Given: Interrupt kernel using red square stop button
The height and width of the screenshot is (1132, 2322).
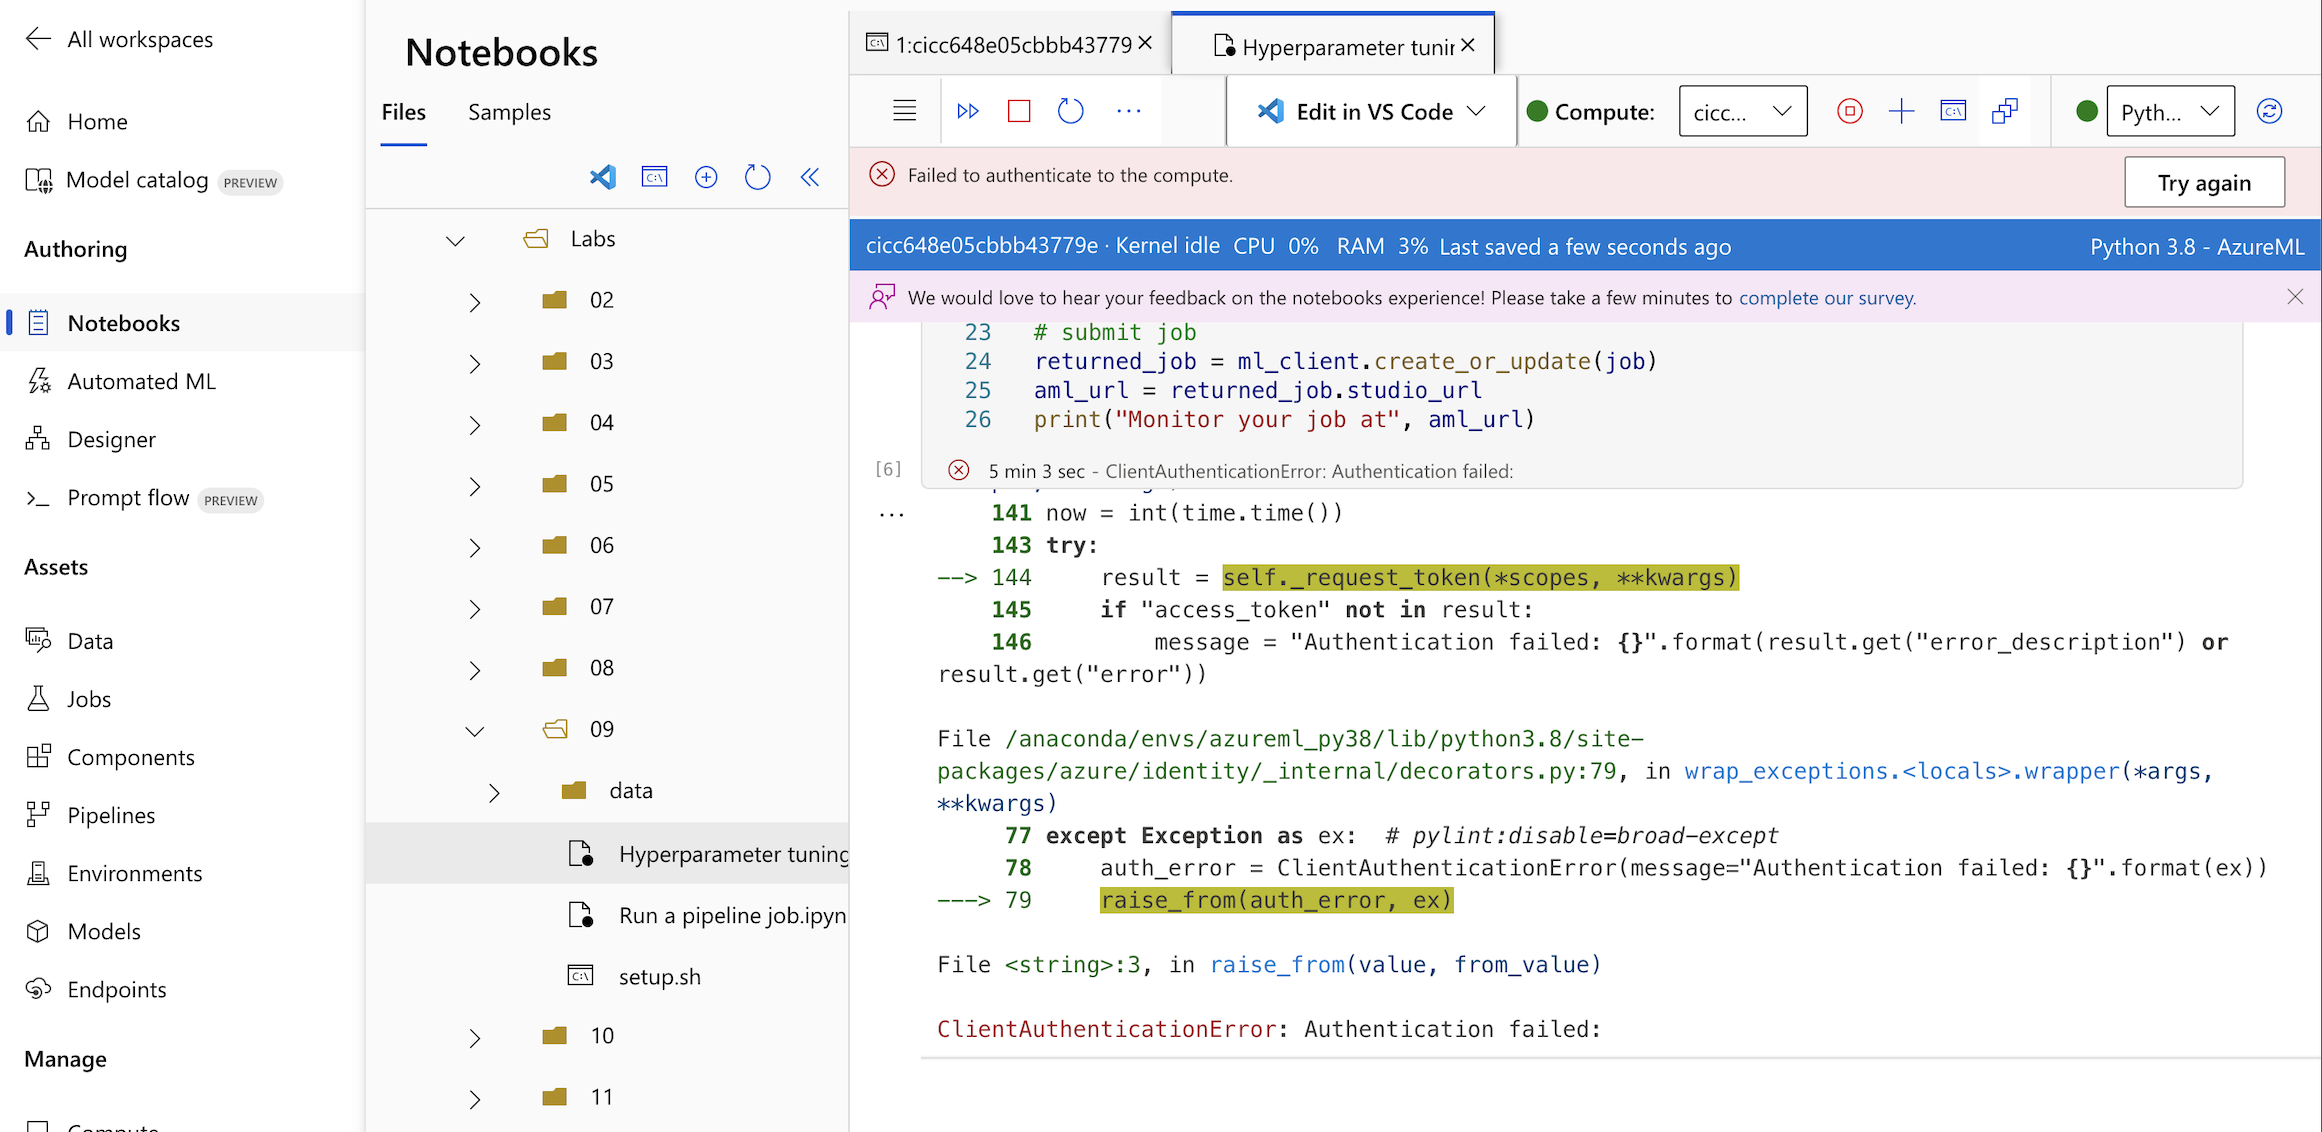Looking at the screenshot, I should pyautogui.click(x=1019, y=111).
